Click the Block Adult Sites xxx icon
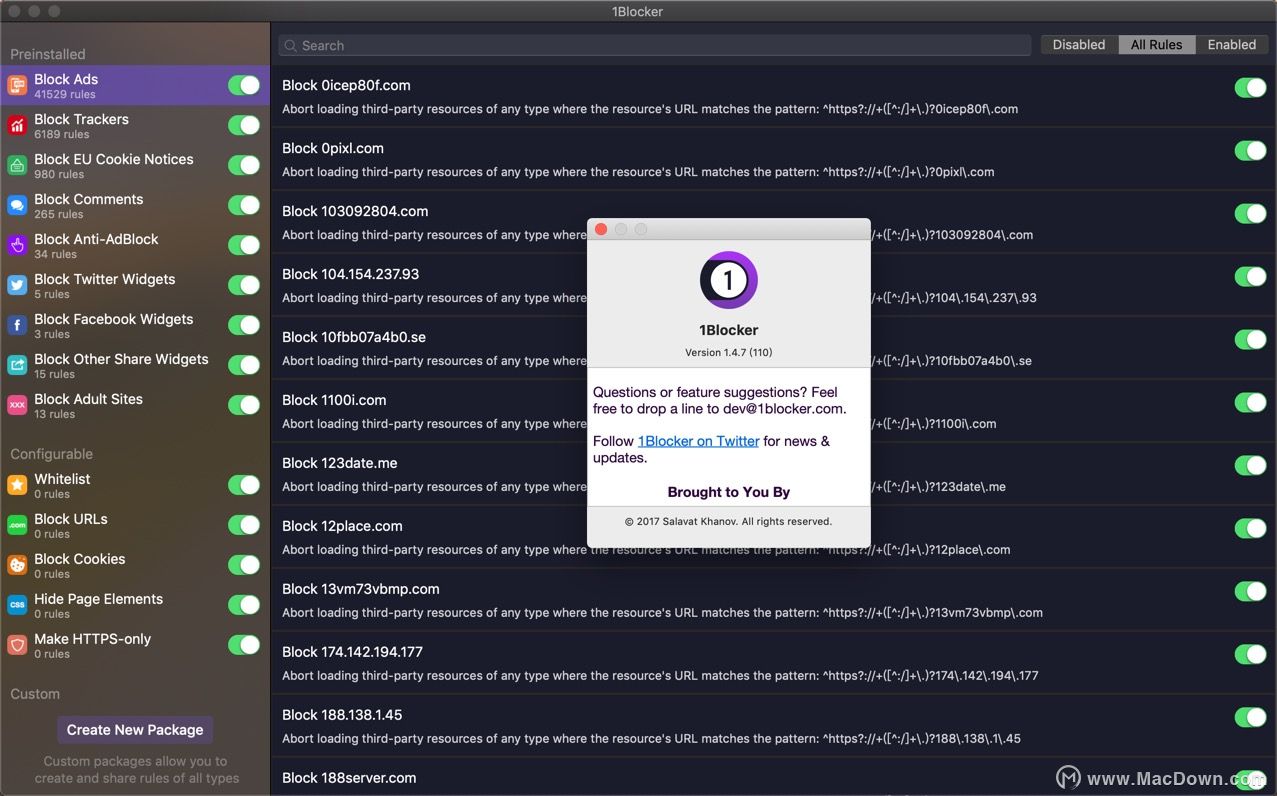 click(x=17, y=405)
